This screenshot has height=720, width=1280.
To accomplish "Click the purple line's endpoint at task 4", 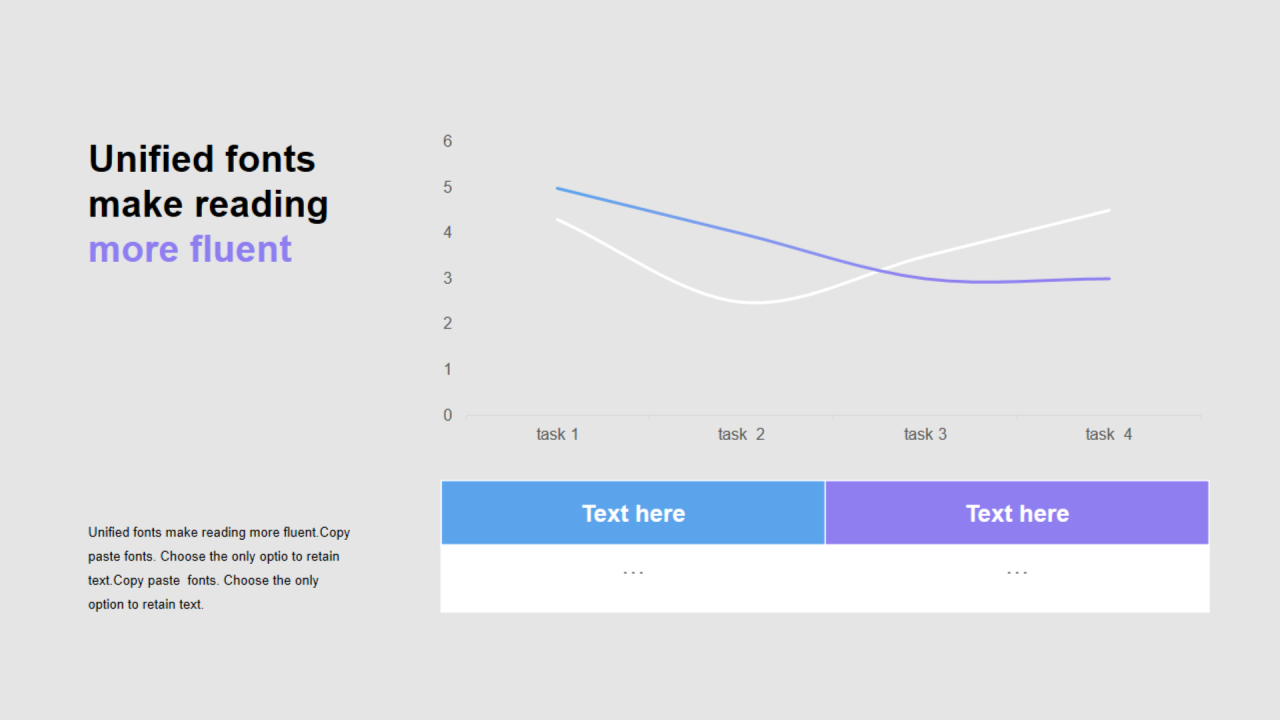I will pos(1109,279).
